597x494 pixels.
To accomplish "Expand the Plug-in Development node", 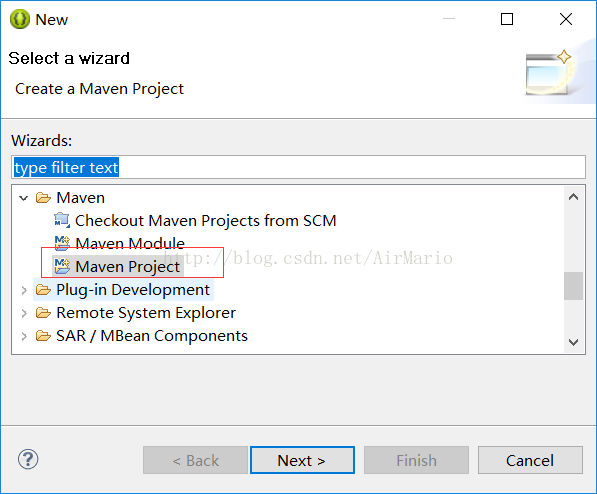I will 24,290.
